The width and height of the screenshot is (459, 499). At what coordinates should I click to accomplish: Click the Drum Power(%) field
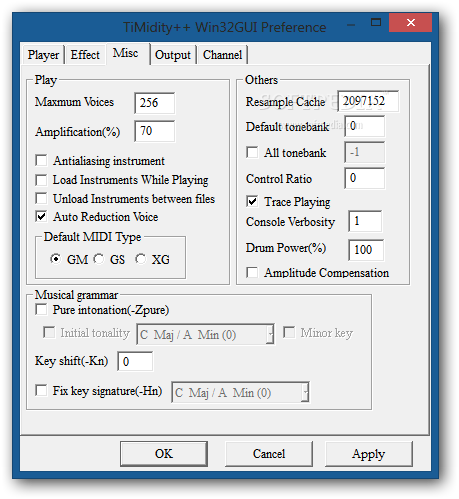click(x=366, y=250)
